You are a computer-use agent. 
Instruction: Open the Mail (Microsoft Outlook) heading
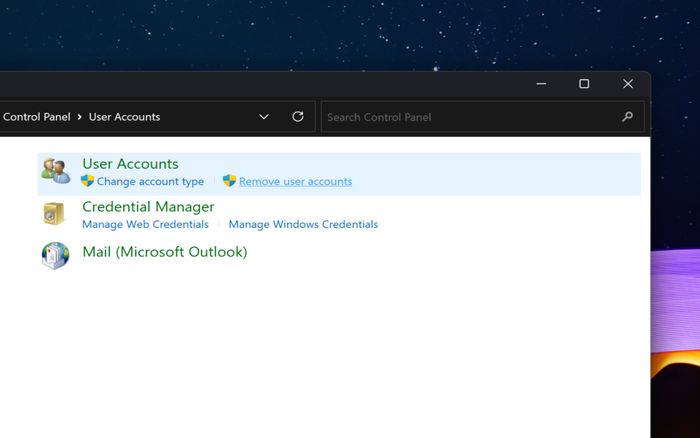click(x=164, y=252)
